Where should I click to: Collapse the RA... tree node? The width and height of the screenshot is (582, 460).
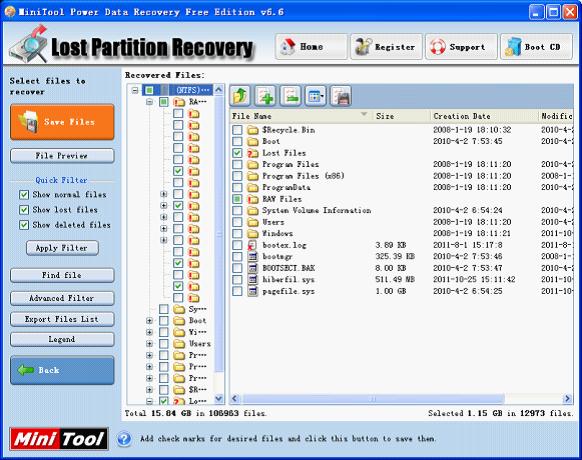click(x=150, y=102)
